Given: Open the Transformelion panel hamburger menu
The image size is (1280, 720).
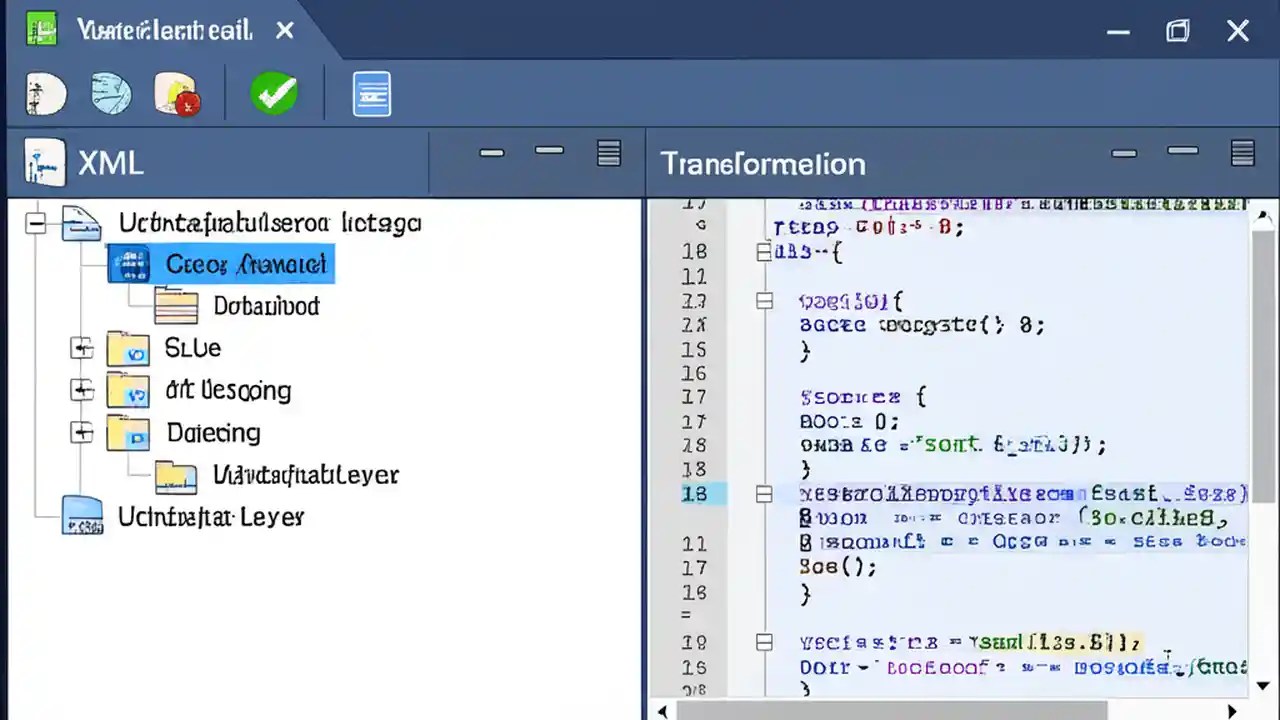Looking at the screenshot, I should [x=1242, y=153].
